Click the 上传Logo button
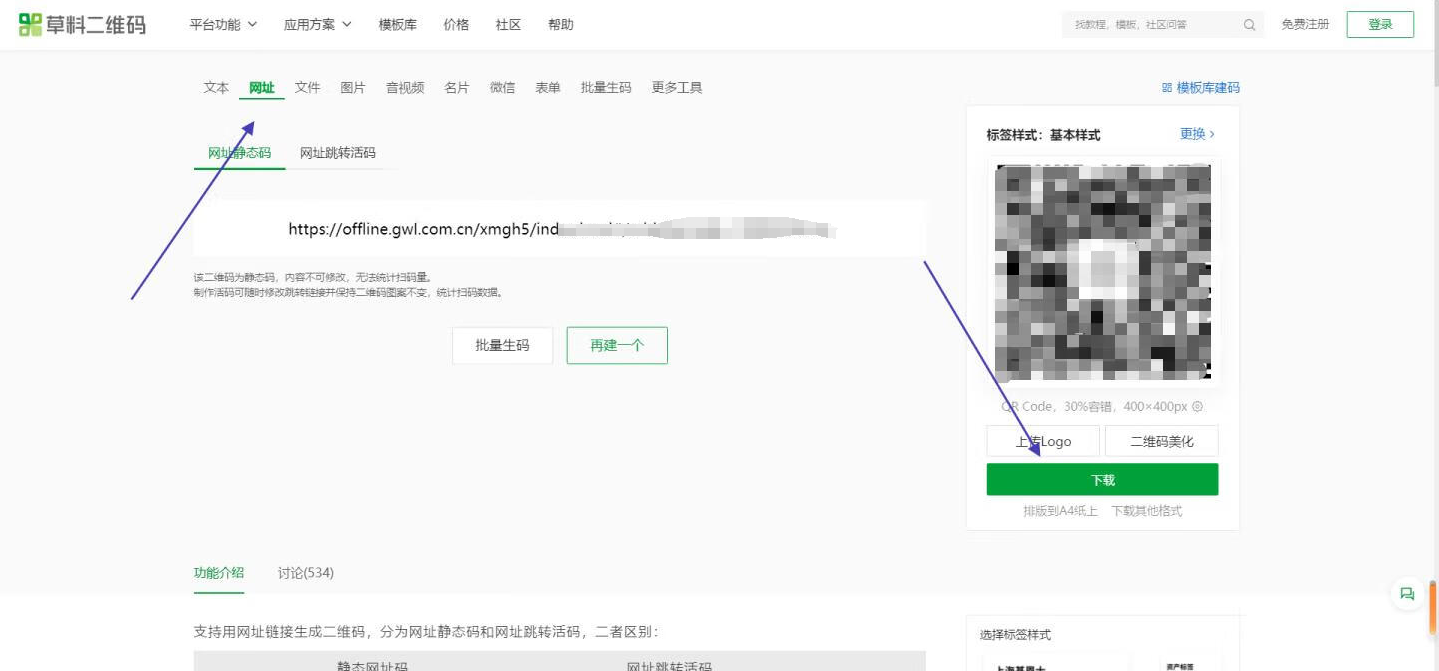Image resolution: width=1439 pixels, height=671 pixels. 1043,441
